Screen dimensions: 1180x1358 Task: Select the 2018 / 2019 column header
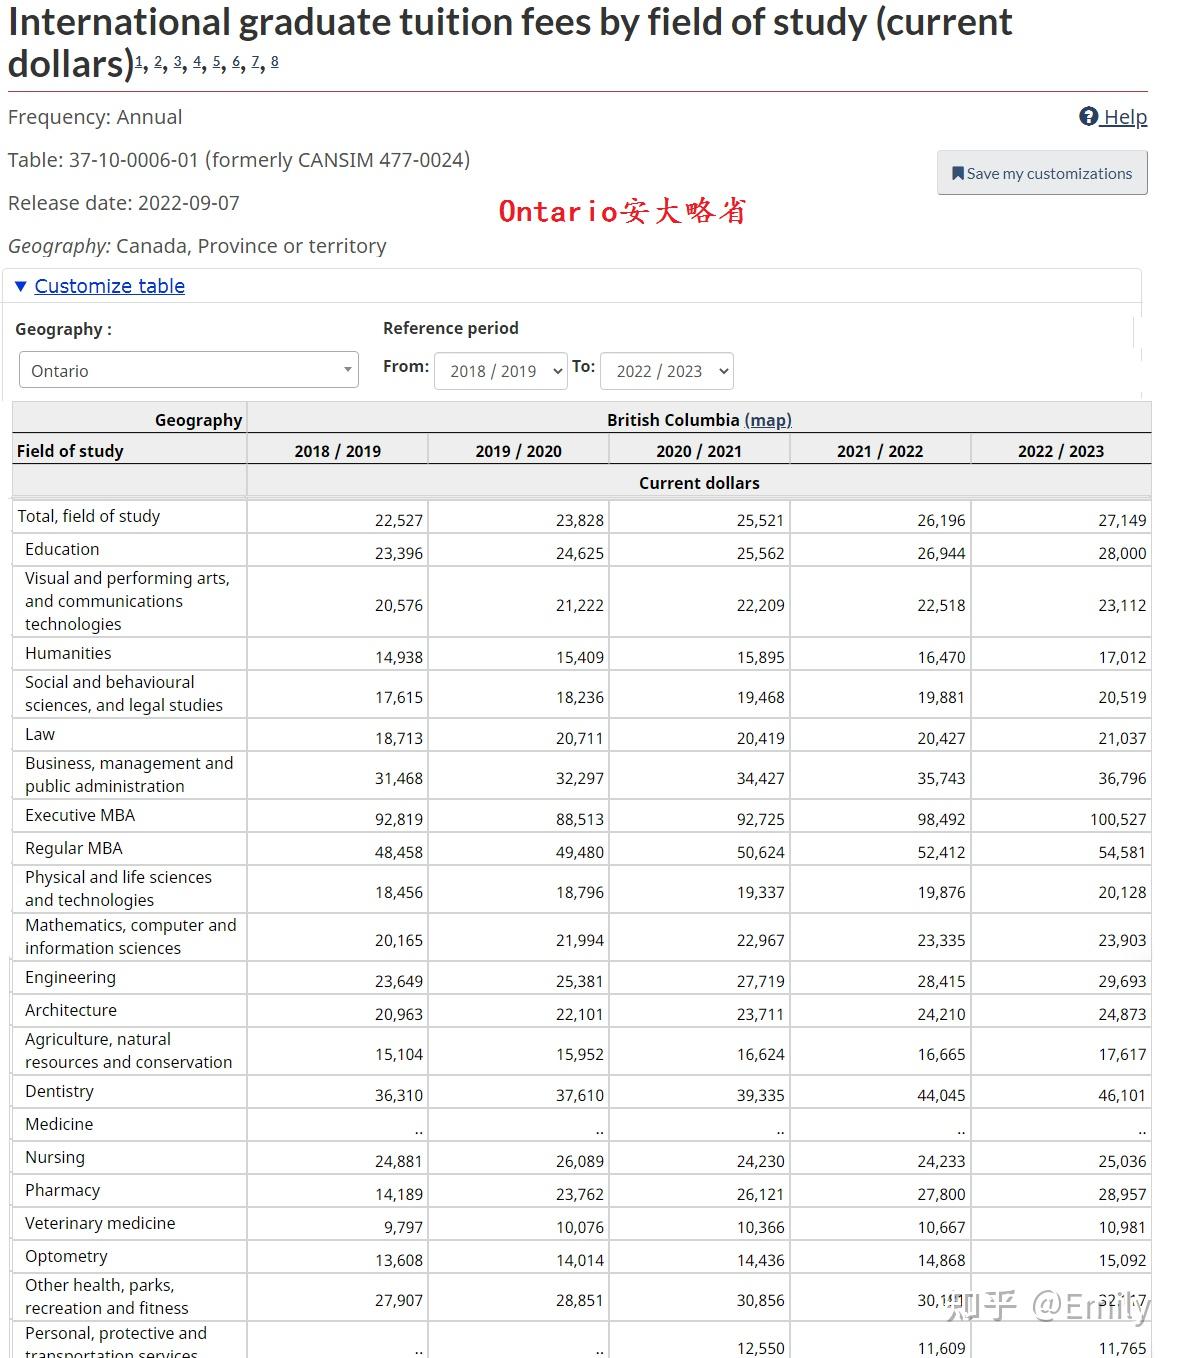point(337,451)
